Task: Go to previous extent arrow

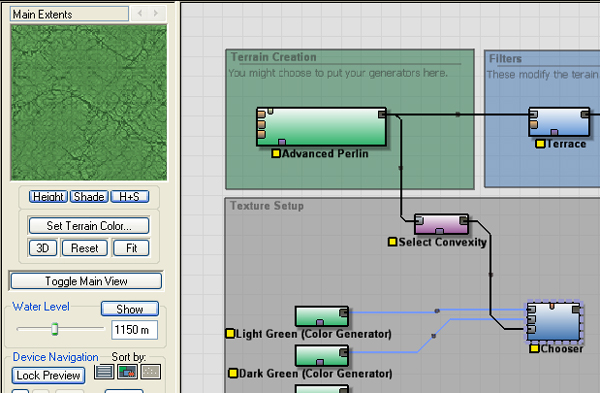Action: 140,13
